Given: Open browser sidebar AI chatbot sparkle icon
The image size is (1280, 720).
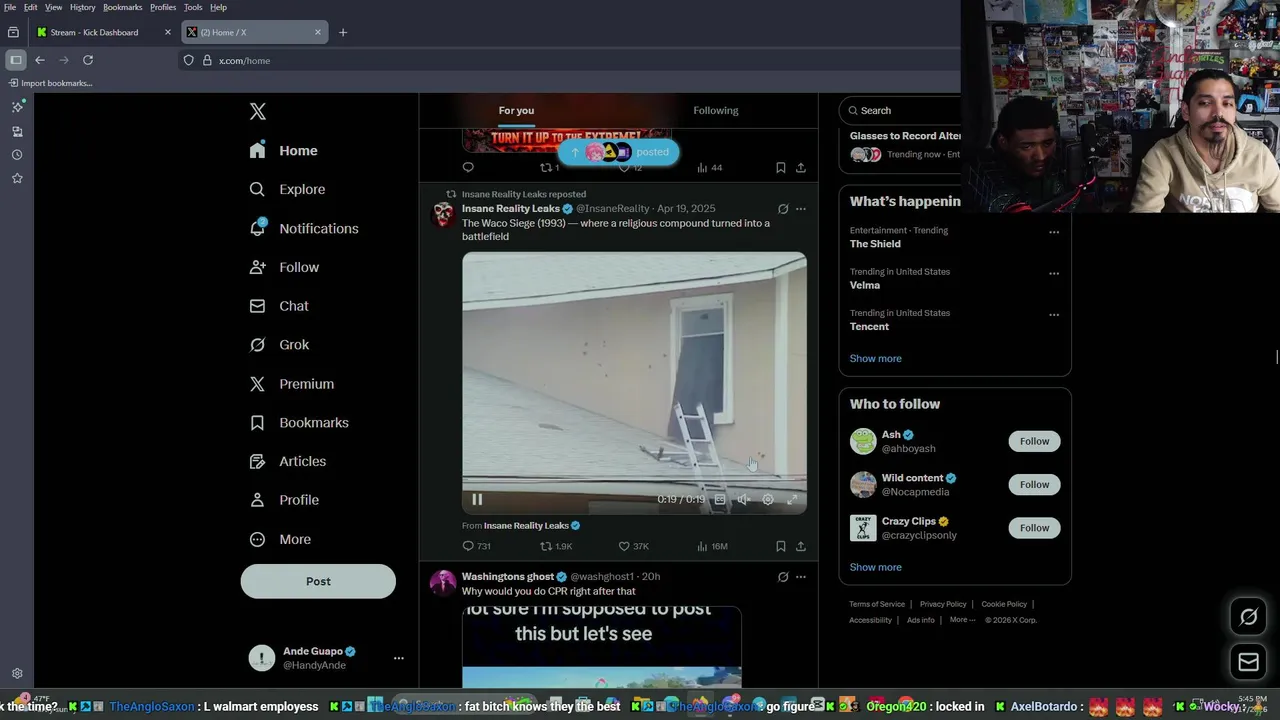Looking at the screenshot, I should (x=17, y=107).
